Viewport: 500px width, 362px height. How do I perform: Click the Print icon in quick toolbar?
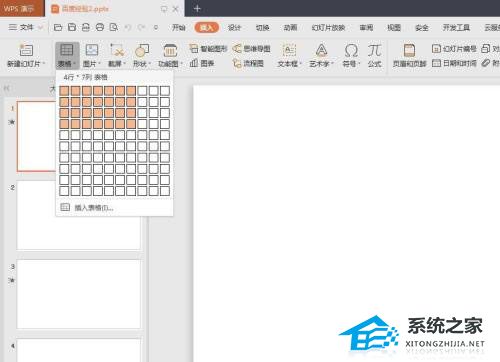click(x=100, y=27)
